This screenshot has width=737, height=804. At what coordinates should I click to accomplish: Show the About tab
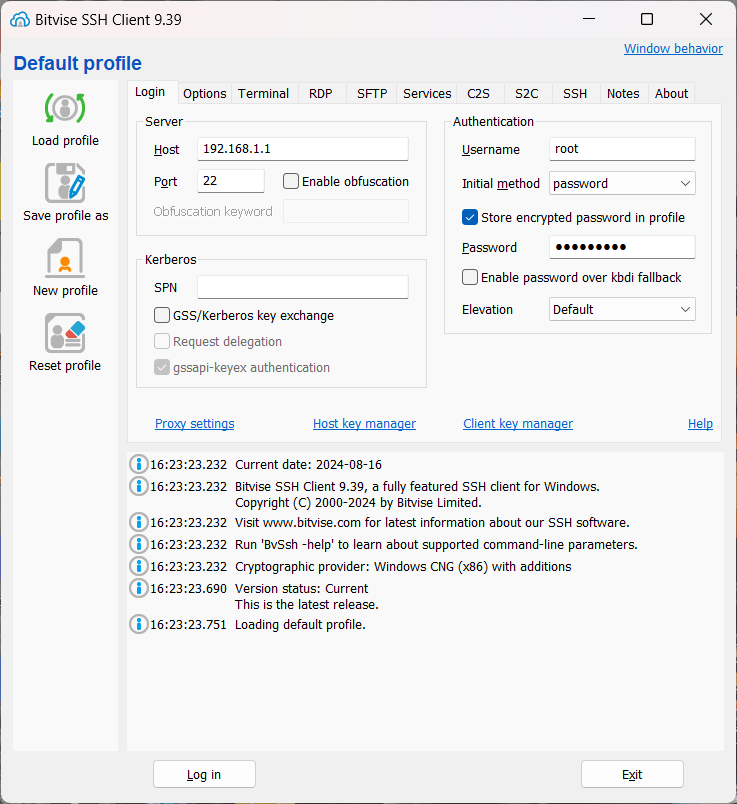point(671,94)
